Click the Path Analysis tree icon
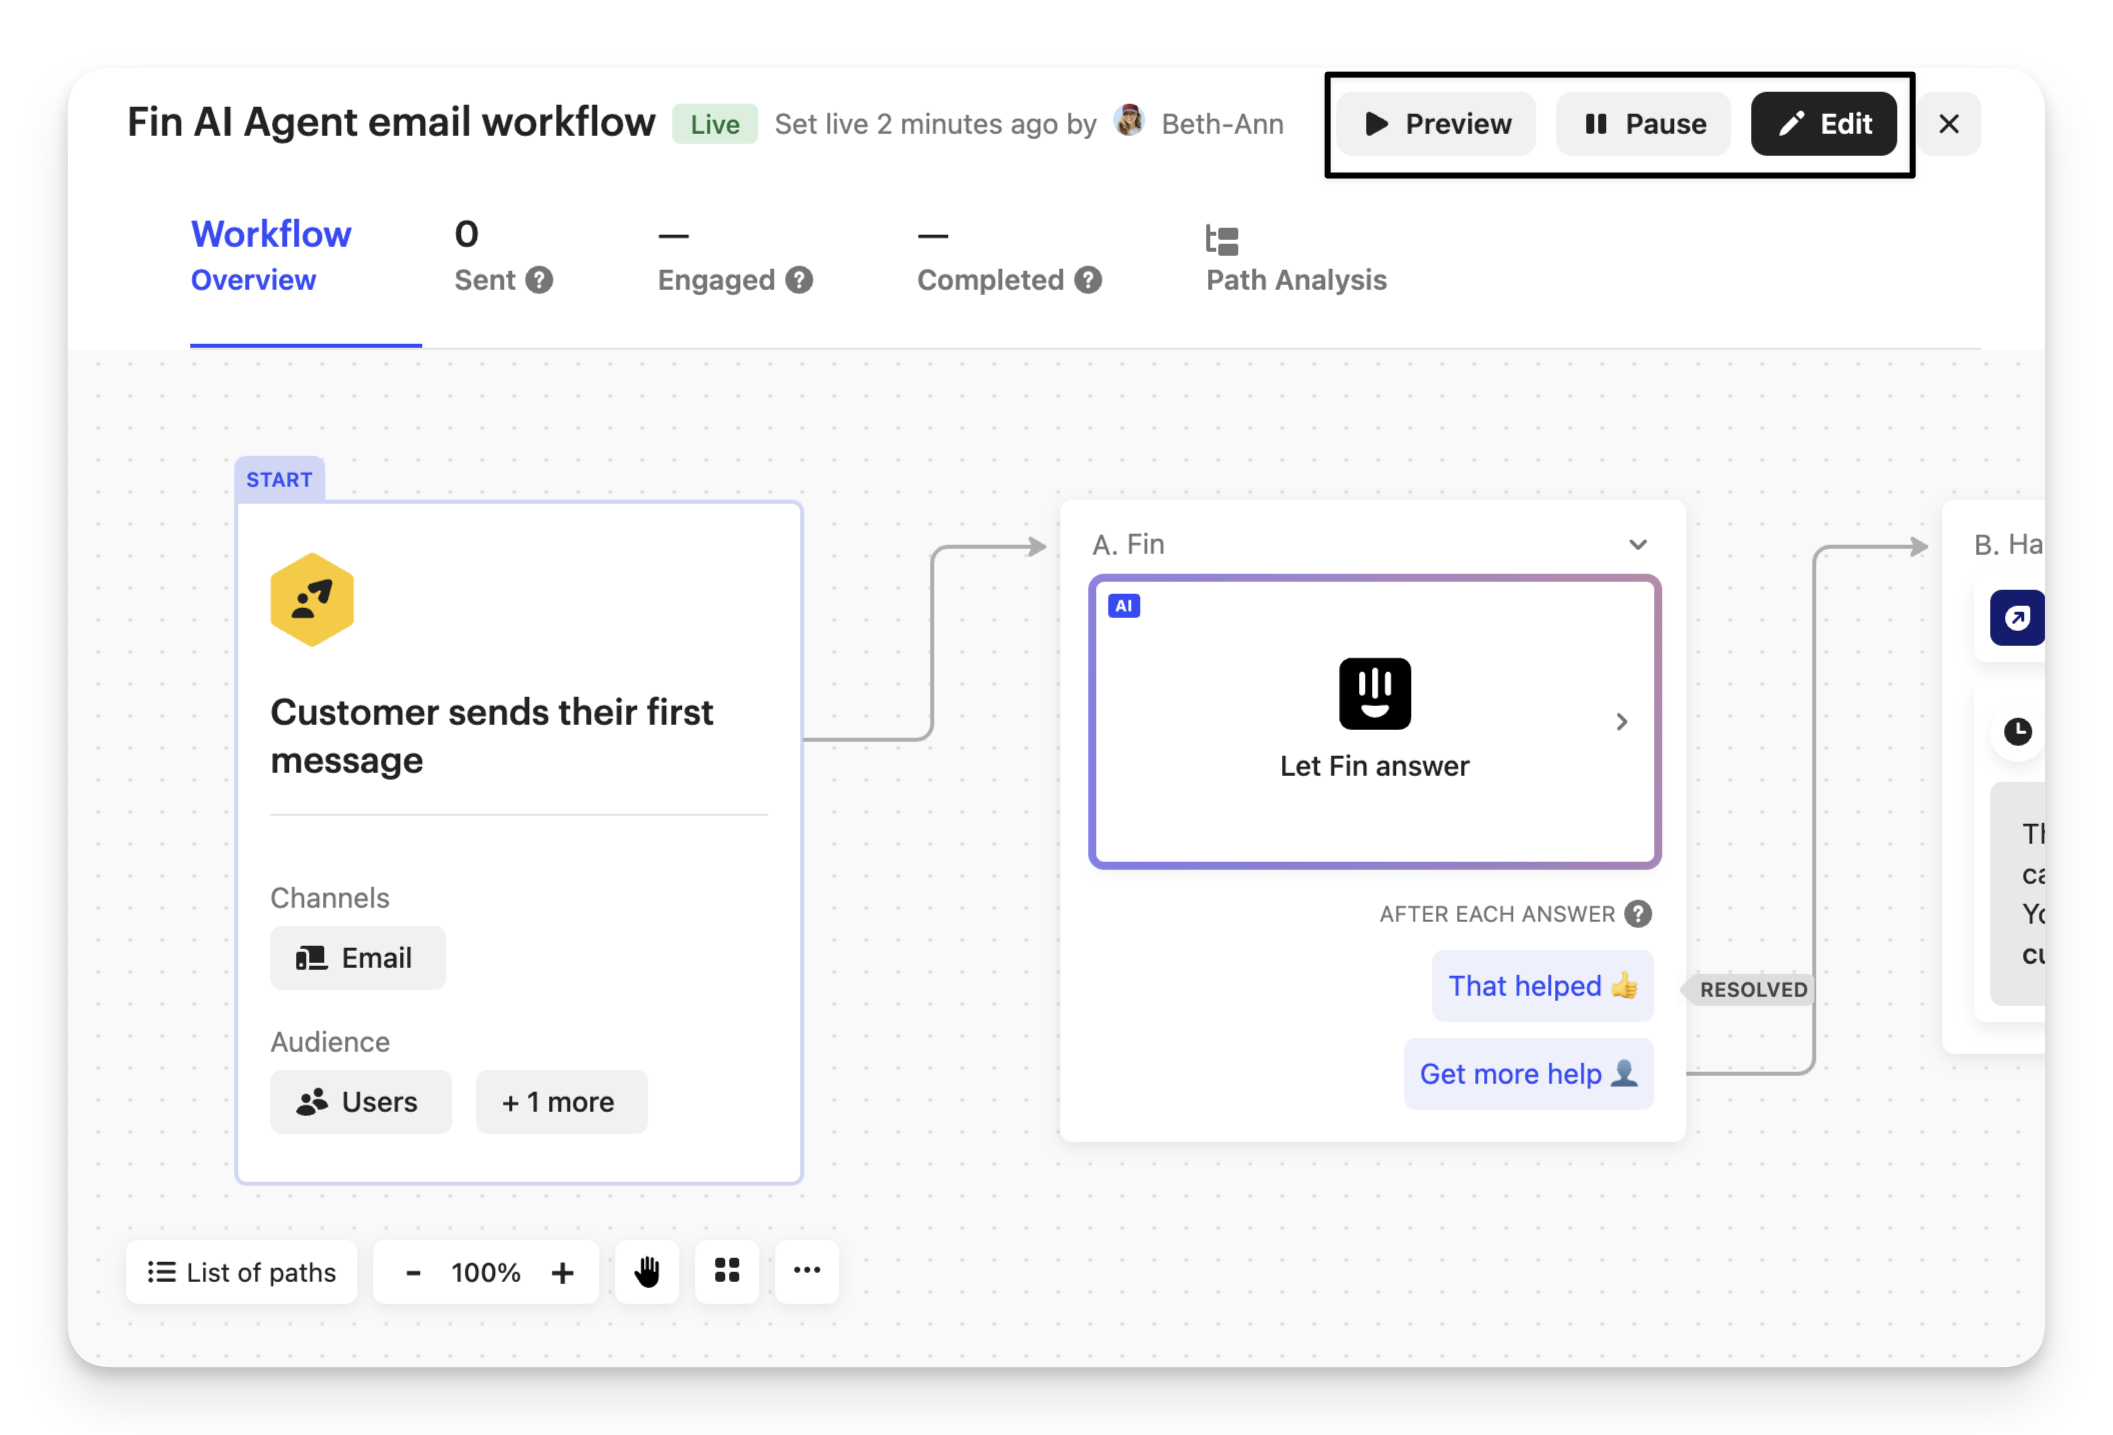2113x1435 pixels. pyautogui.click(x=1222, y=240)
